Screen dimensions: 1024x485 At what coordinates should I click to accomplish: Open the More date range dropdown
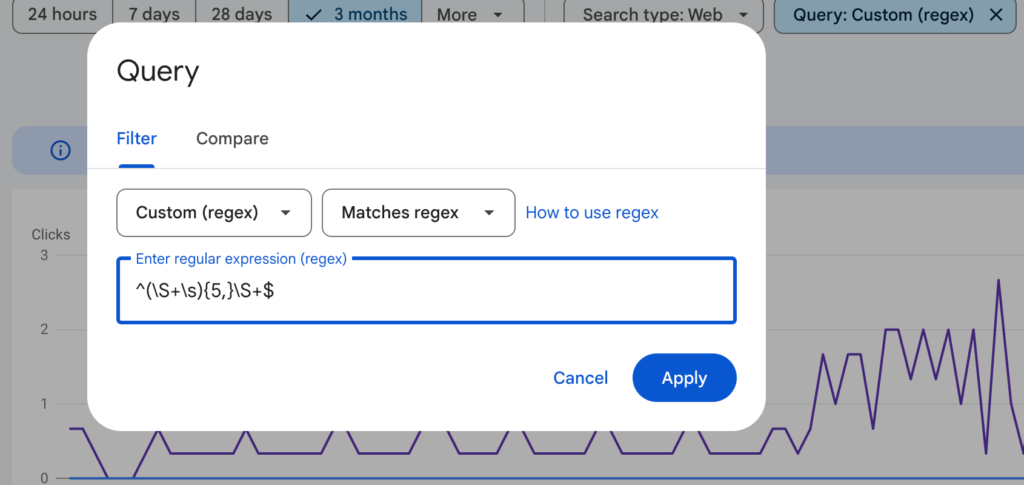point(469,15)
